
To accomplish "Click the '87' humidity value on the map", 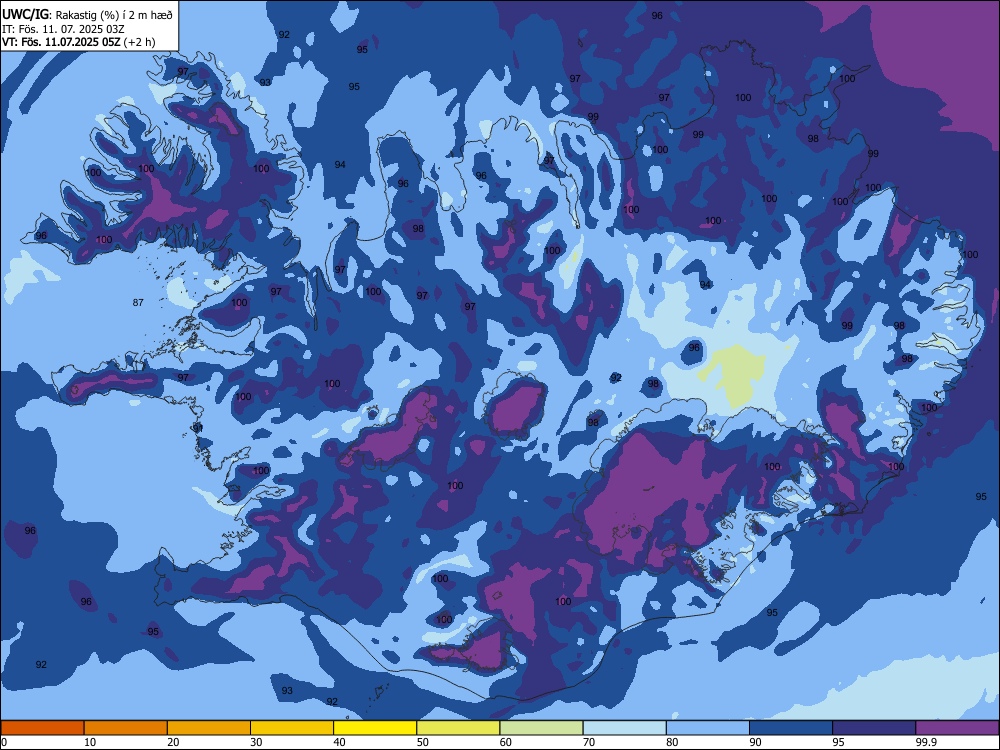I will (x=138, y=302).
